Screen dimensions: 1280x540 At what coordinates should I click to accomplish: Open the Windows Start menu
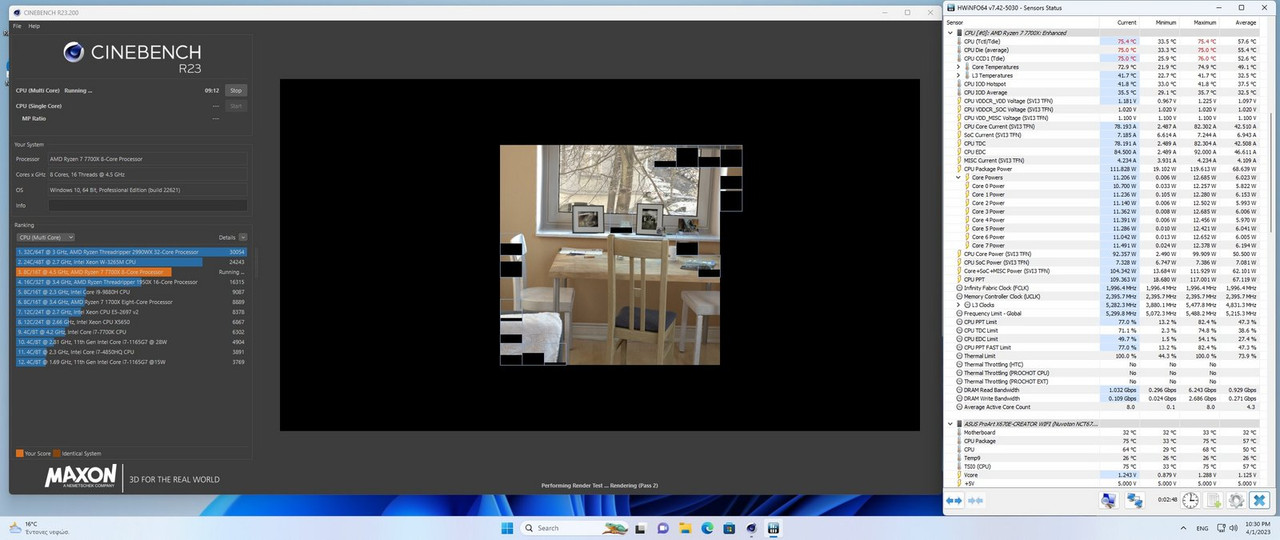coord(507,527)
